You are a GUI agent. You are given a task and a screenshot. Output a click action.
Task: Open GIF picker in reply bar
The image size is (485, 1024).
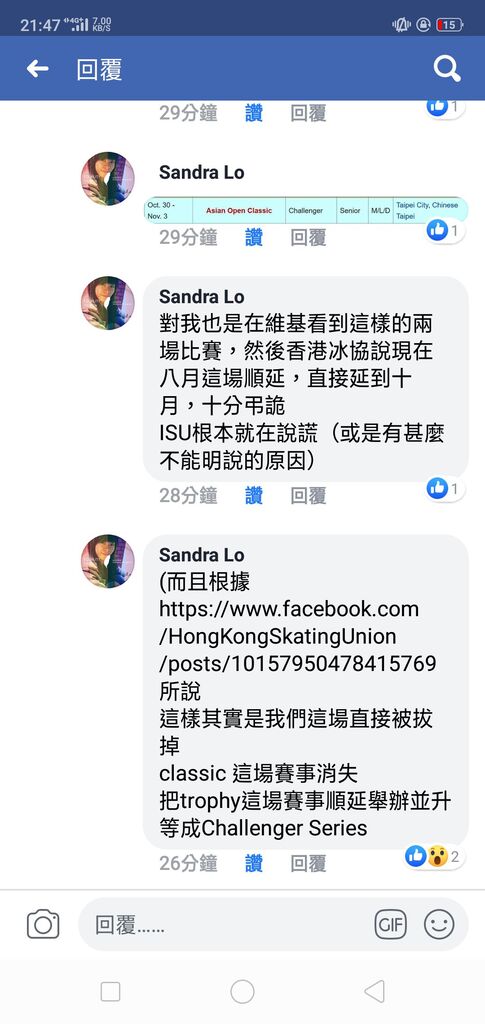pos(390,925)
